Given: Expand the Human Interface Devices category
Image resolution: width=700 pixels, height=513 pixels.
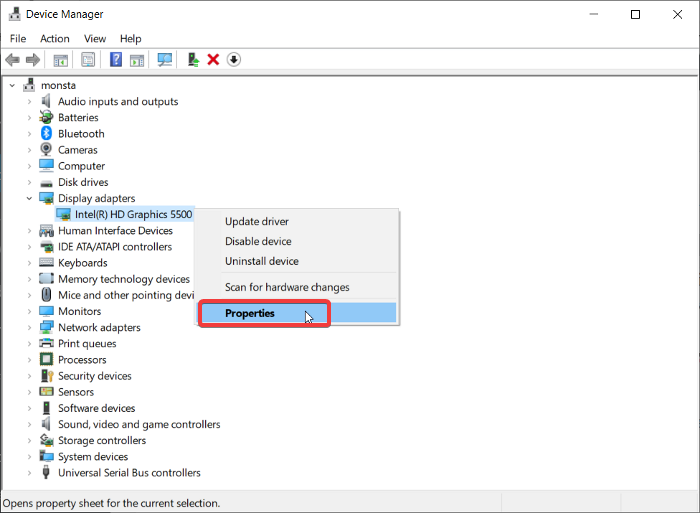Looking at the screenshot, I should click(x=29, y=230).
